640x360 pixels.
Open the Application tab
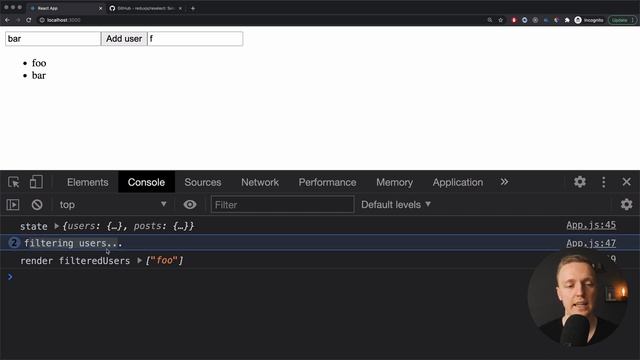click(458, 182)
